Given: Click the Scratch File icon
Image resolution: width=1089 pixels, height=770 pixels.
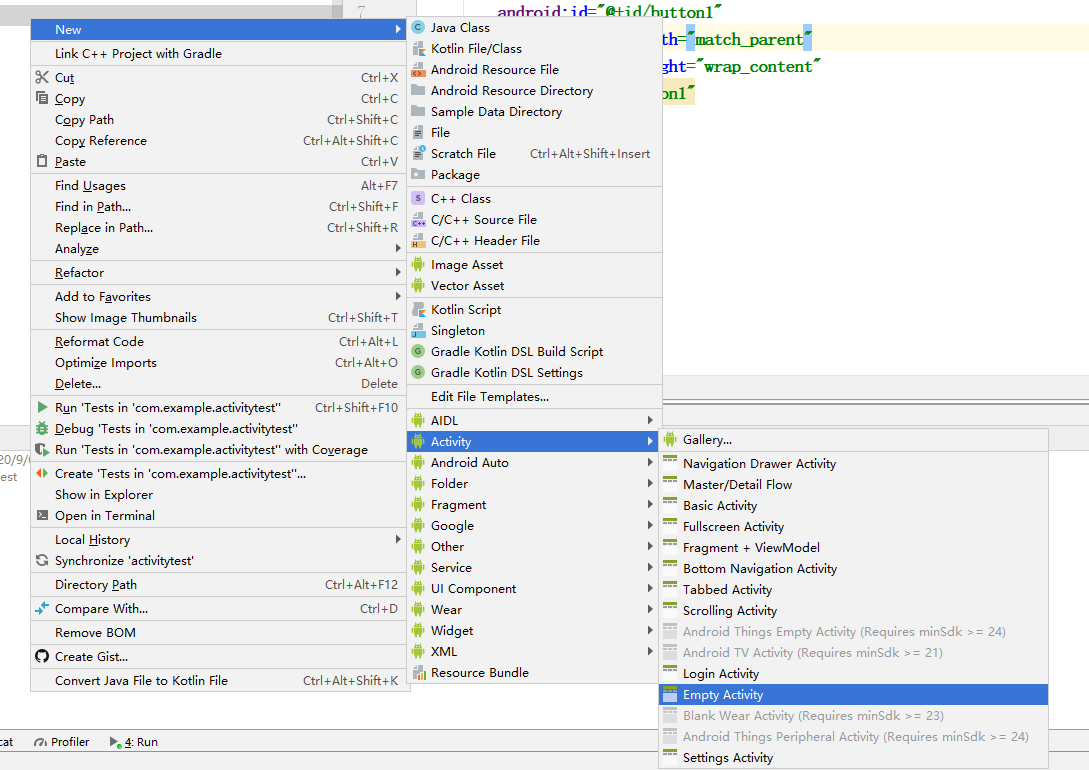Looking at the screenshot, I should click(418, 154).
